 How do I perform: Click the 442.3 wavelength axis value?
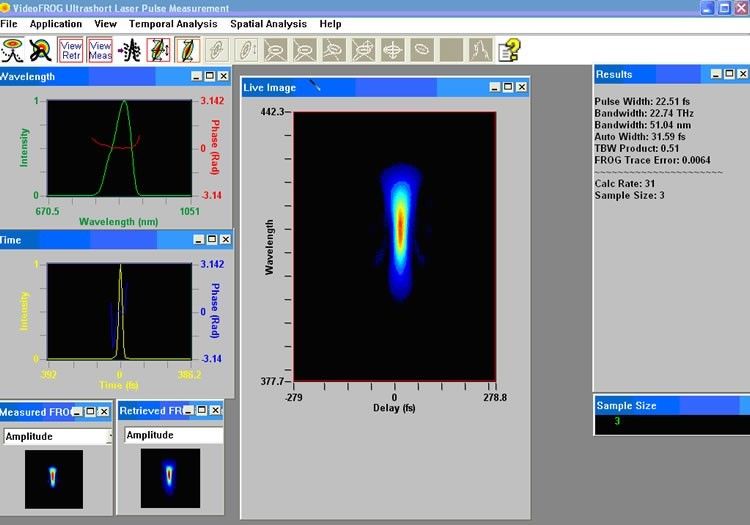[272, 112]
